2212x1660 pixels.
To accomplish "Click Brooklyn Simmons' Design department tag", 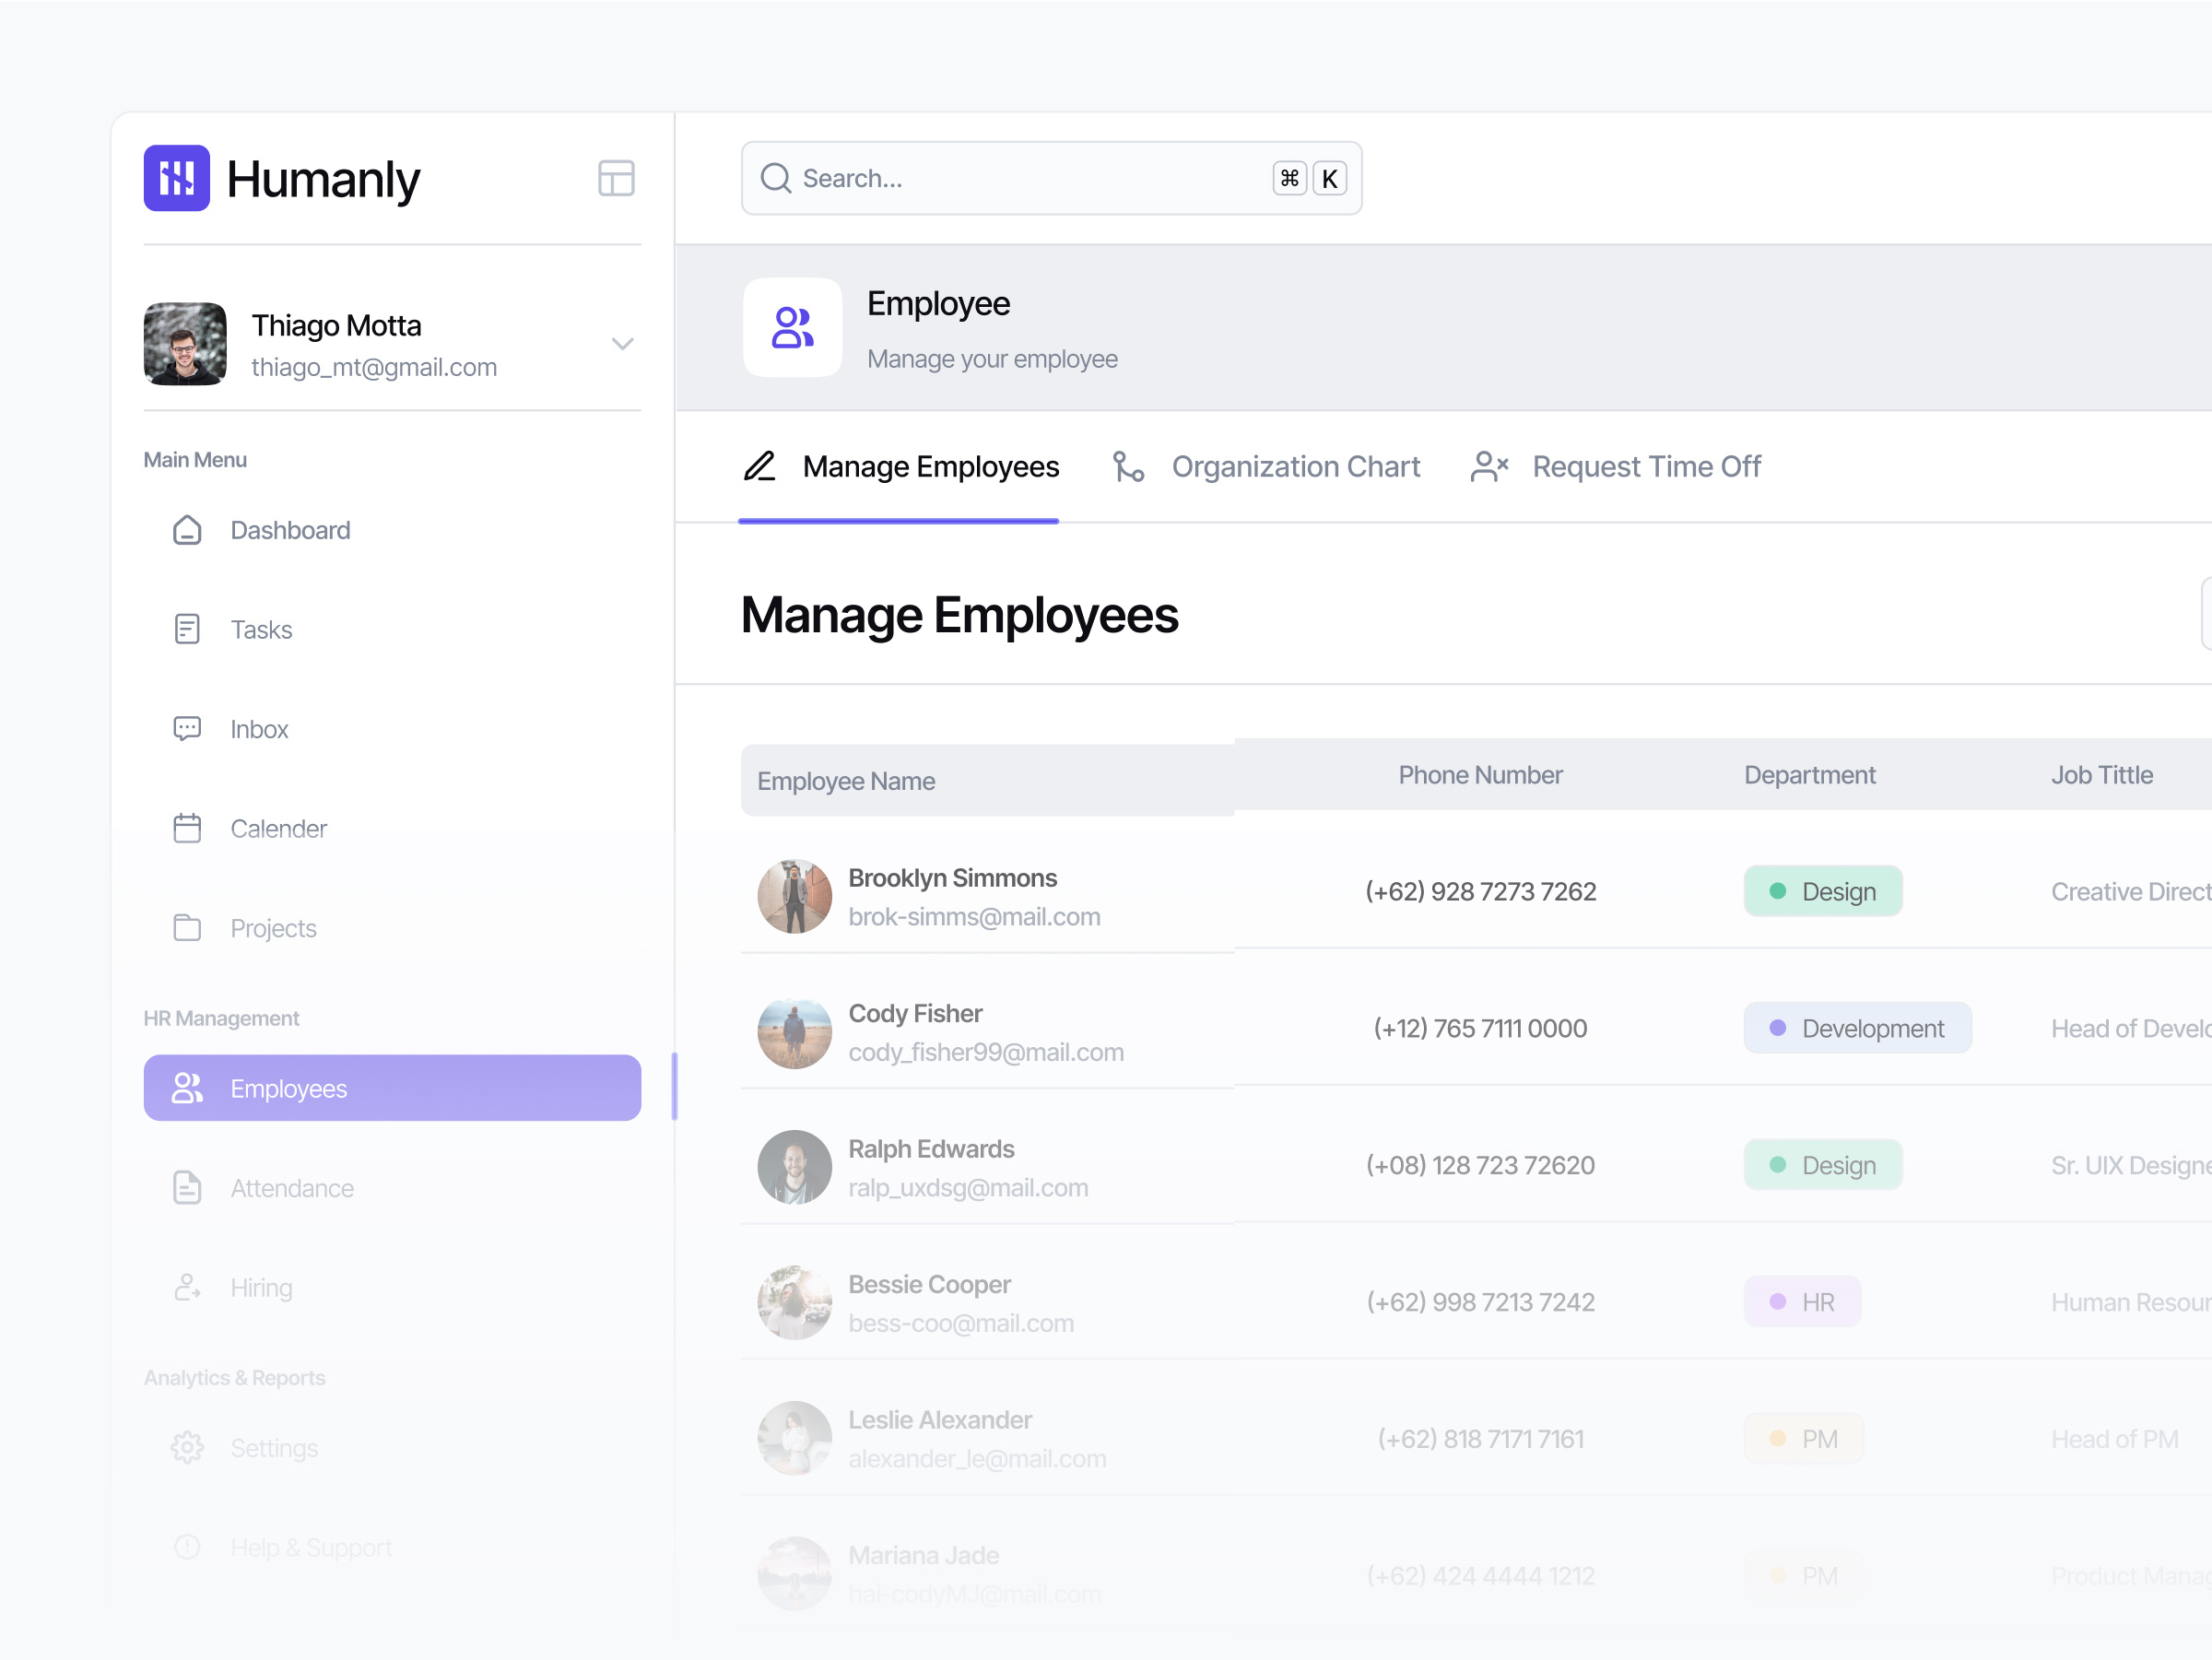I will (x=1822, y=891).
